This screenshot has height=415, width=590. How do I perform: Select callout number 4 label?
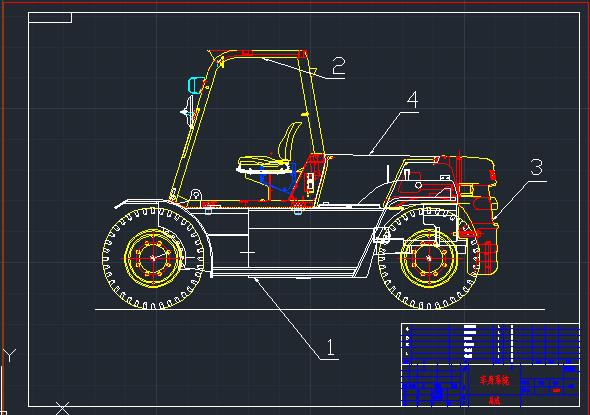(x=413, y=100)
